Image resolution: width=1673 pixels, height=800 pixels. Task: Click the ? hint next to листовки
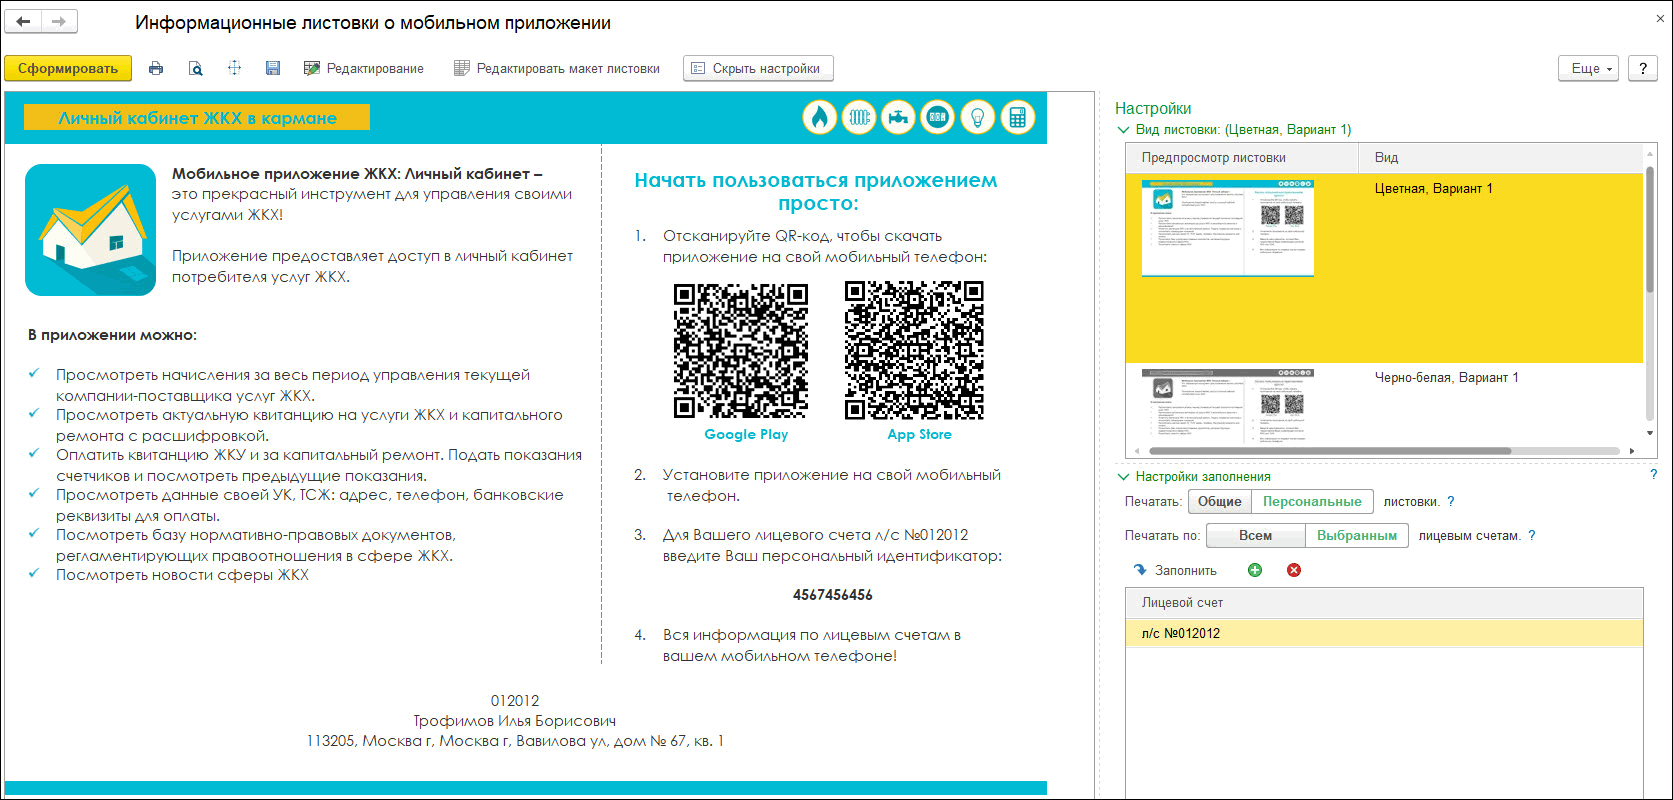1451,501
